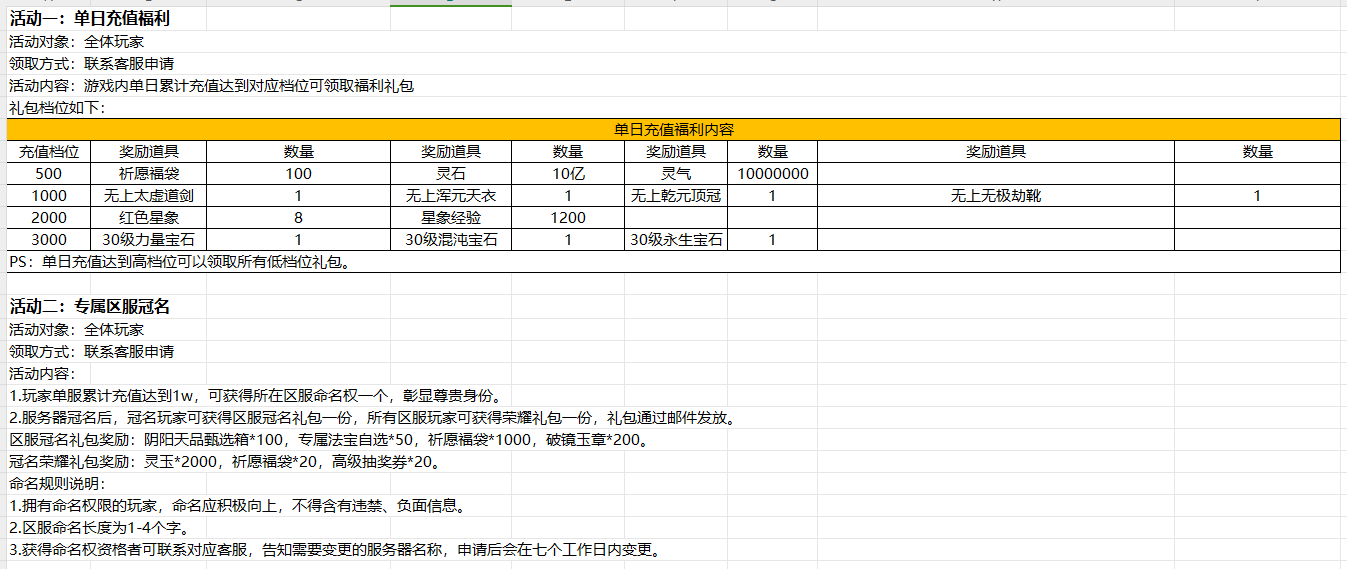Click the 区服命名长度为1-4个字 rule line
This screenshot has width=1347, height=569.
point(98,528)
